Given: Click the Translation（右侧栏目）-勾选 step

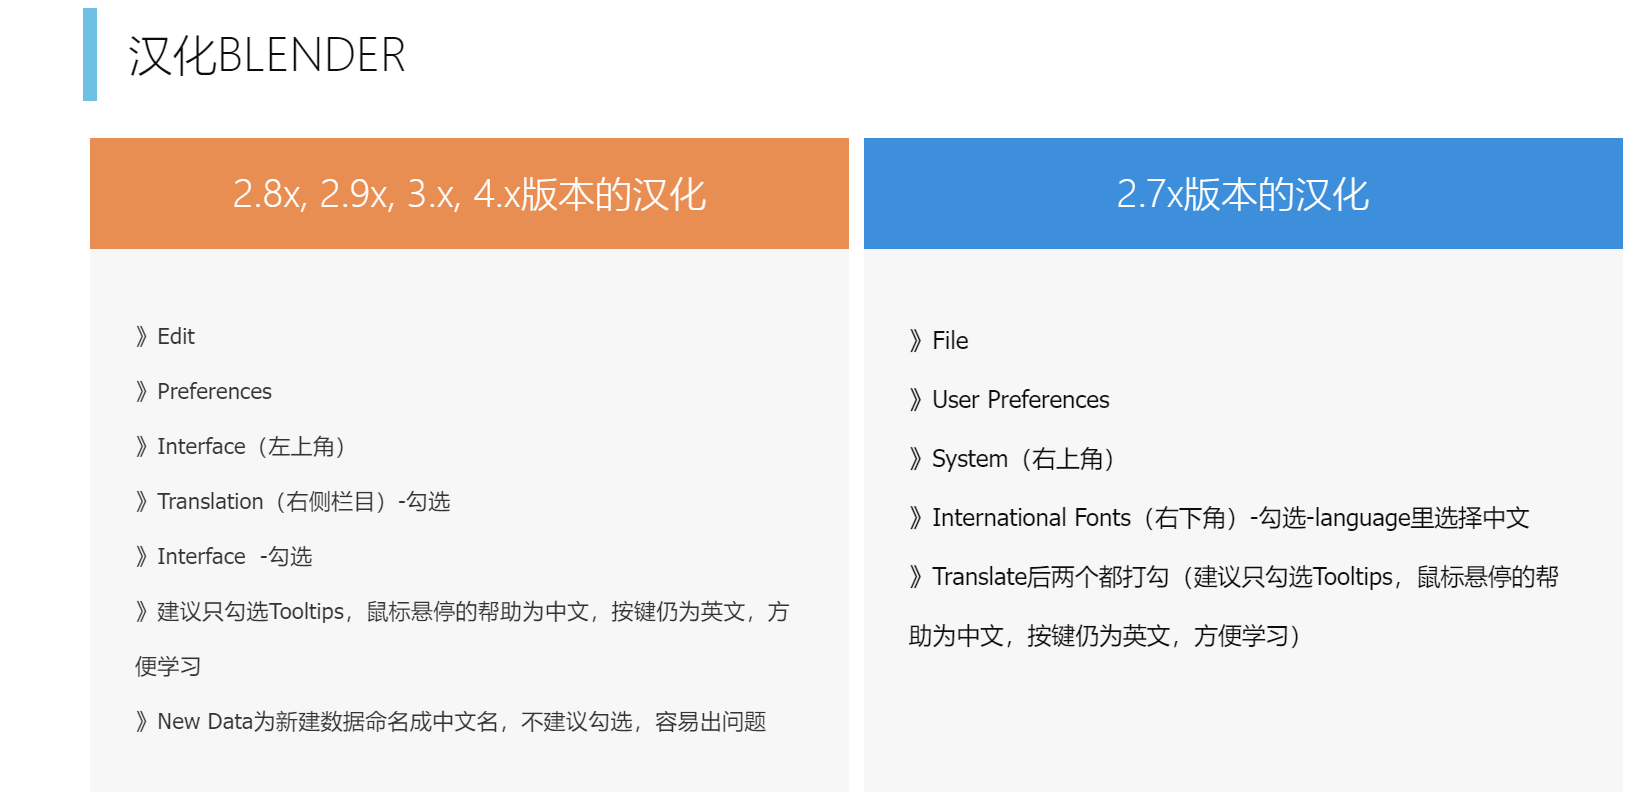Looking at the screenshot, I should click(x=293, y=501).
